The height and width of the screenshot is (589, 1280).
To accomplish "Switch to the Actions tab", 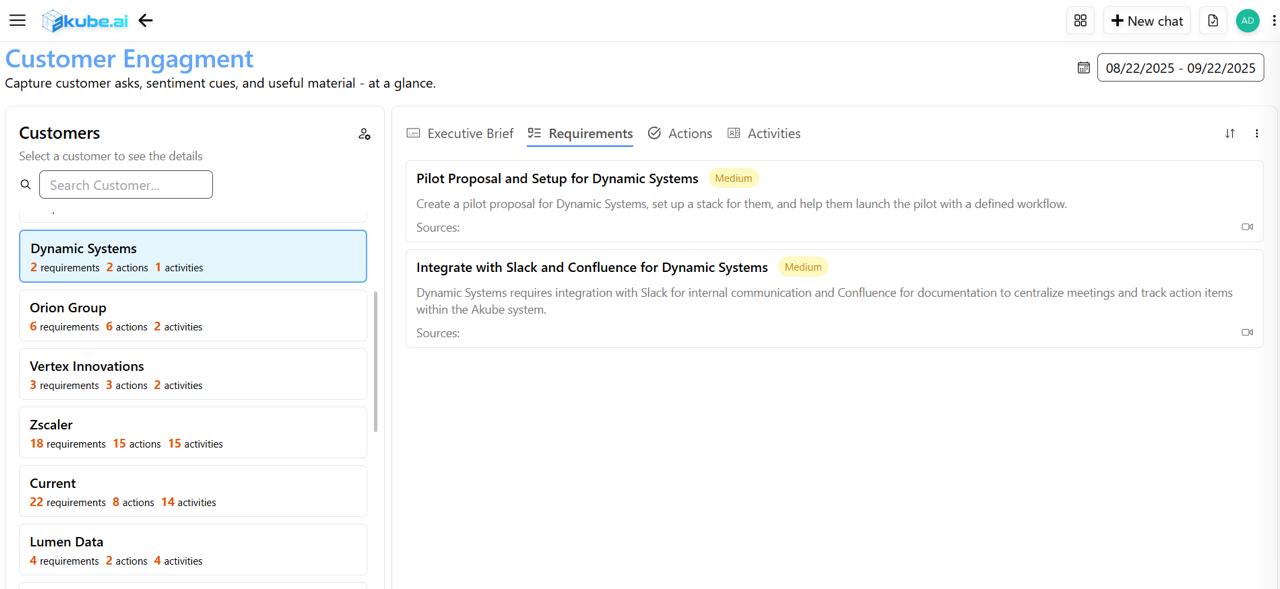I will pos(680,133).
